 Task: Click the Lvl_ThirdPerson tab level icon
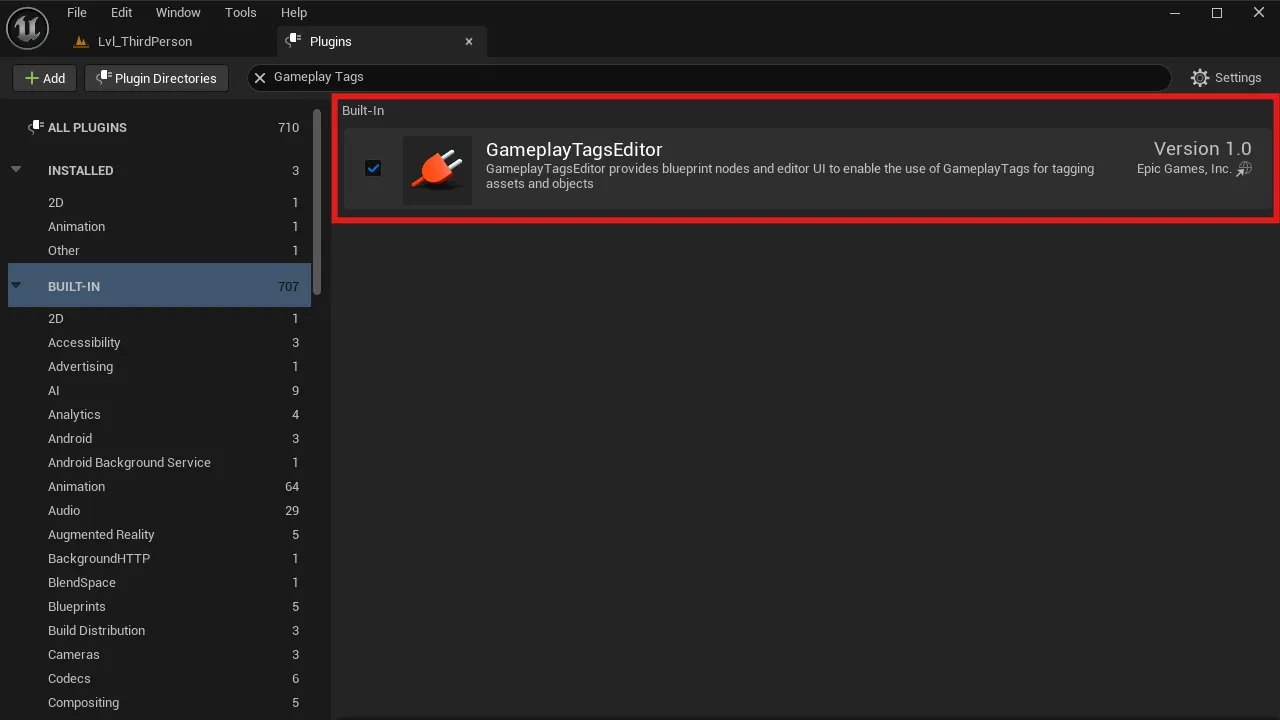click(x=81, y=42)
